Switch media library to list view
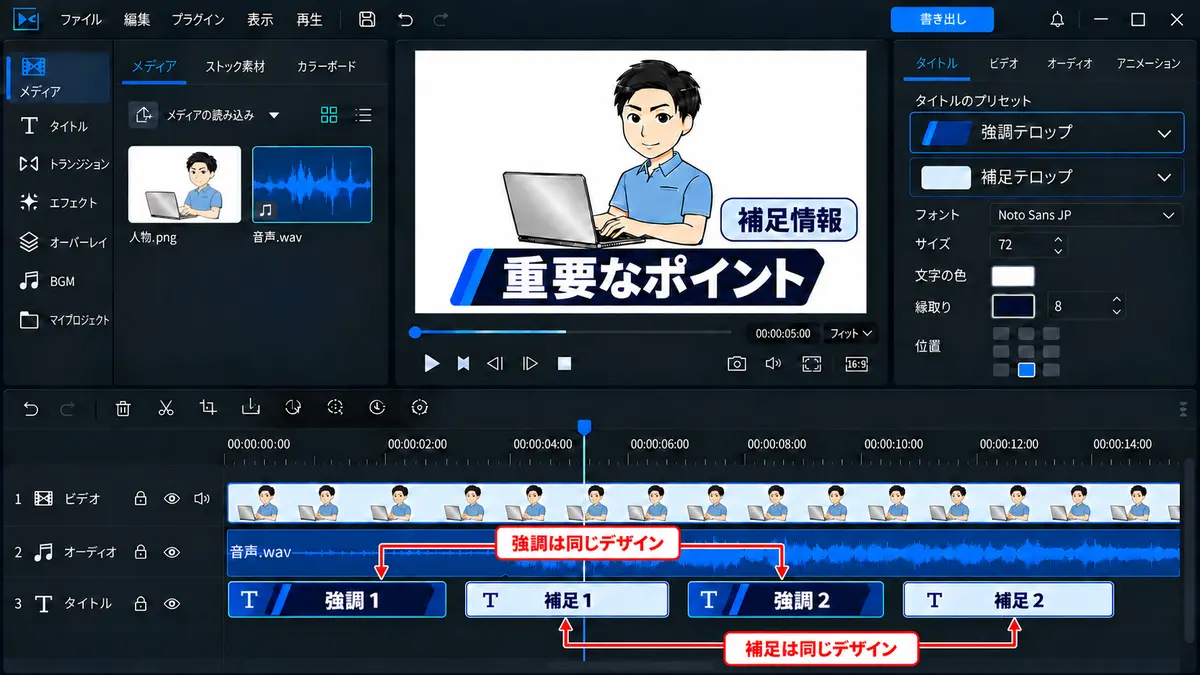 [x=364, y=115]
